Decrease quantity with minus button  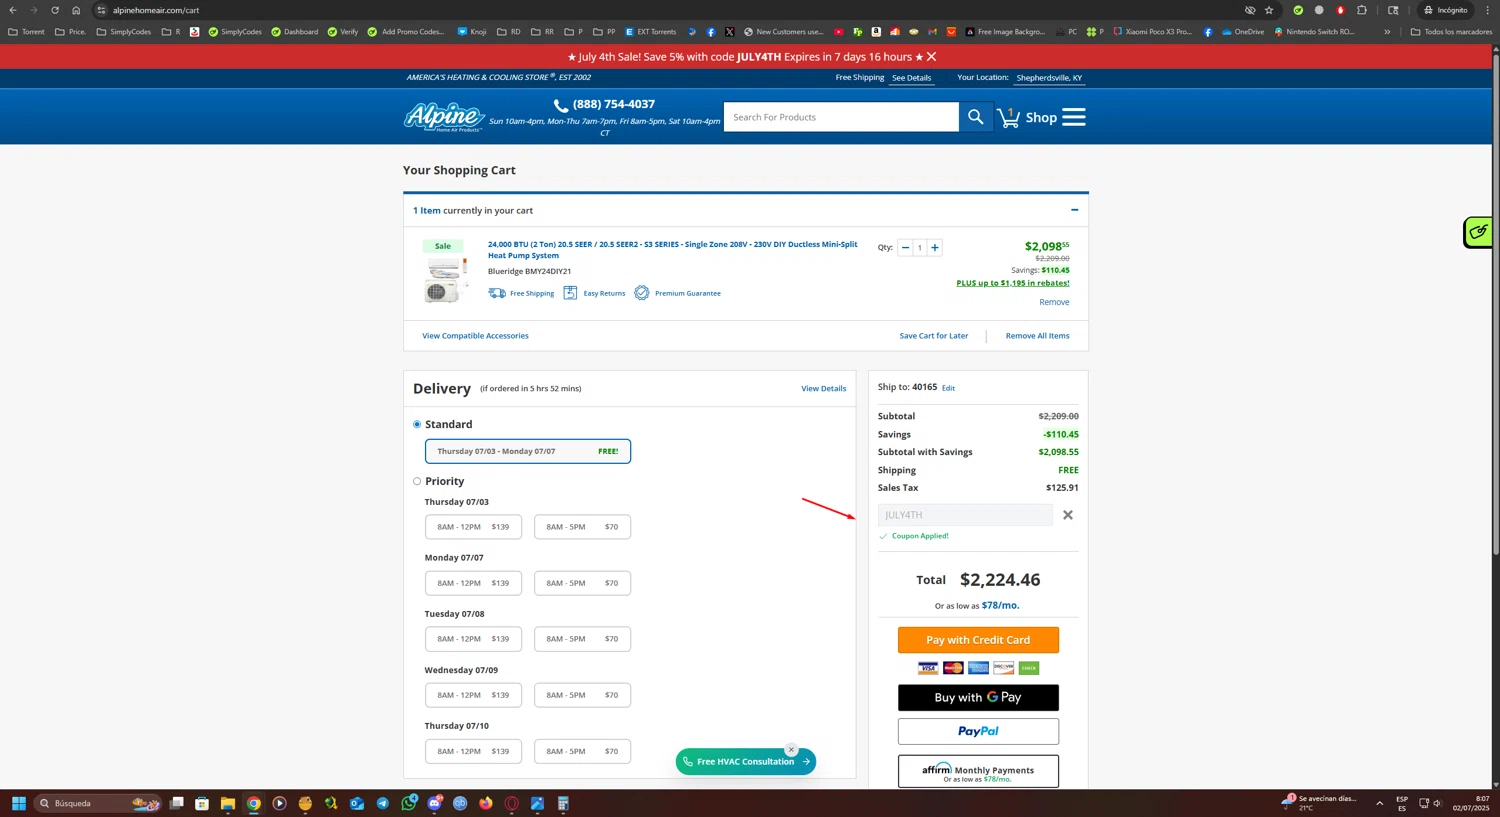click(x=905, y=248)
